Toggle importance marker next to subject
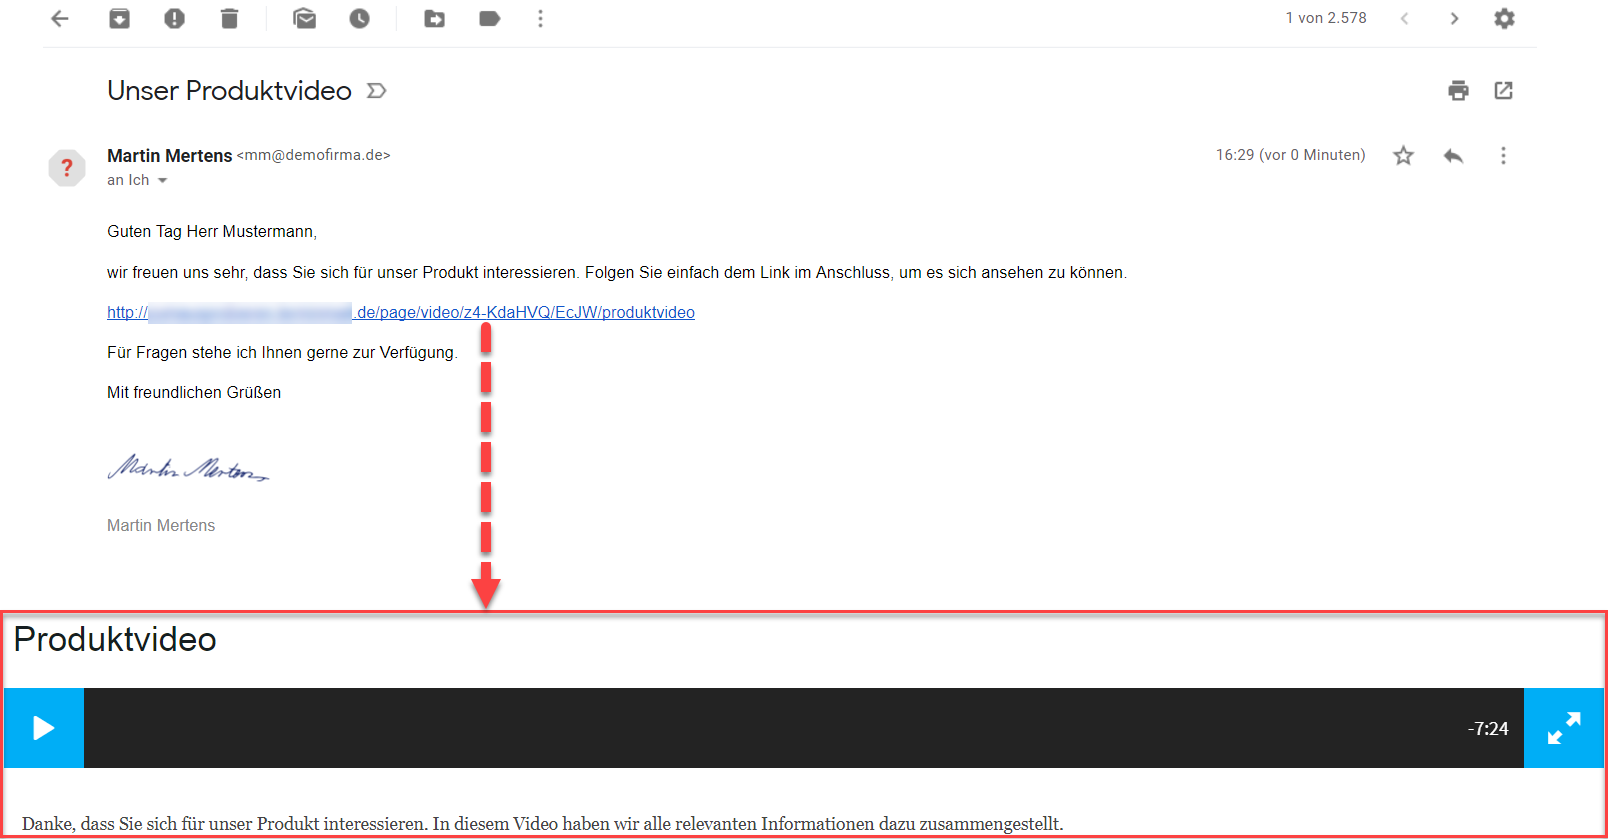The image size is (1608, 839). (x=376, y=91)
